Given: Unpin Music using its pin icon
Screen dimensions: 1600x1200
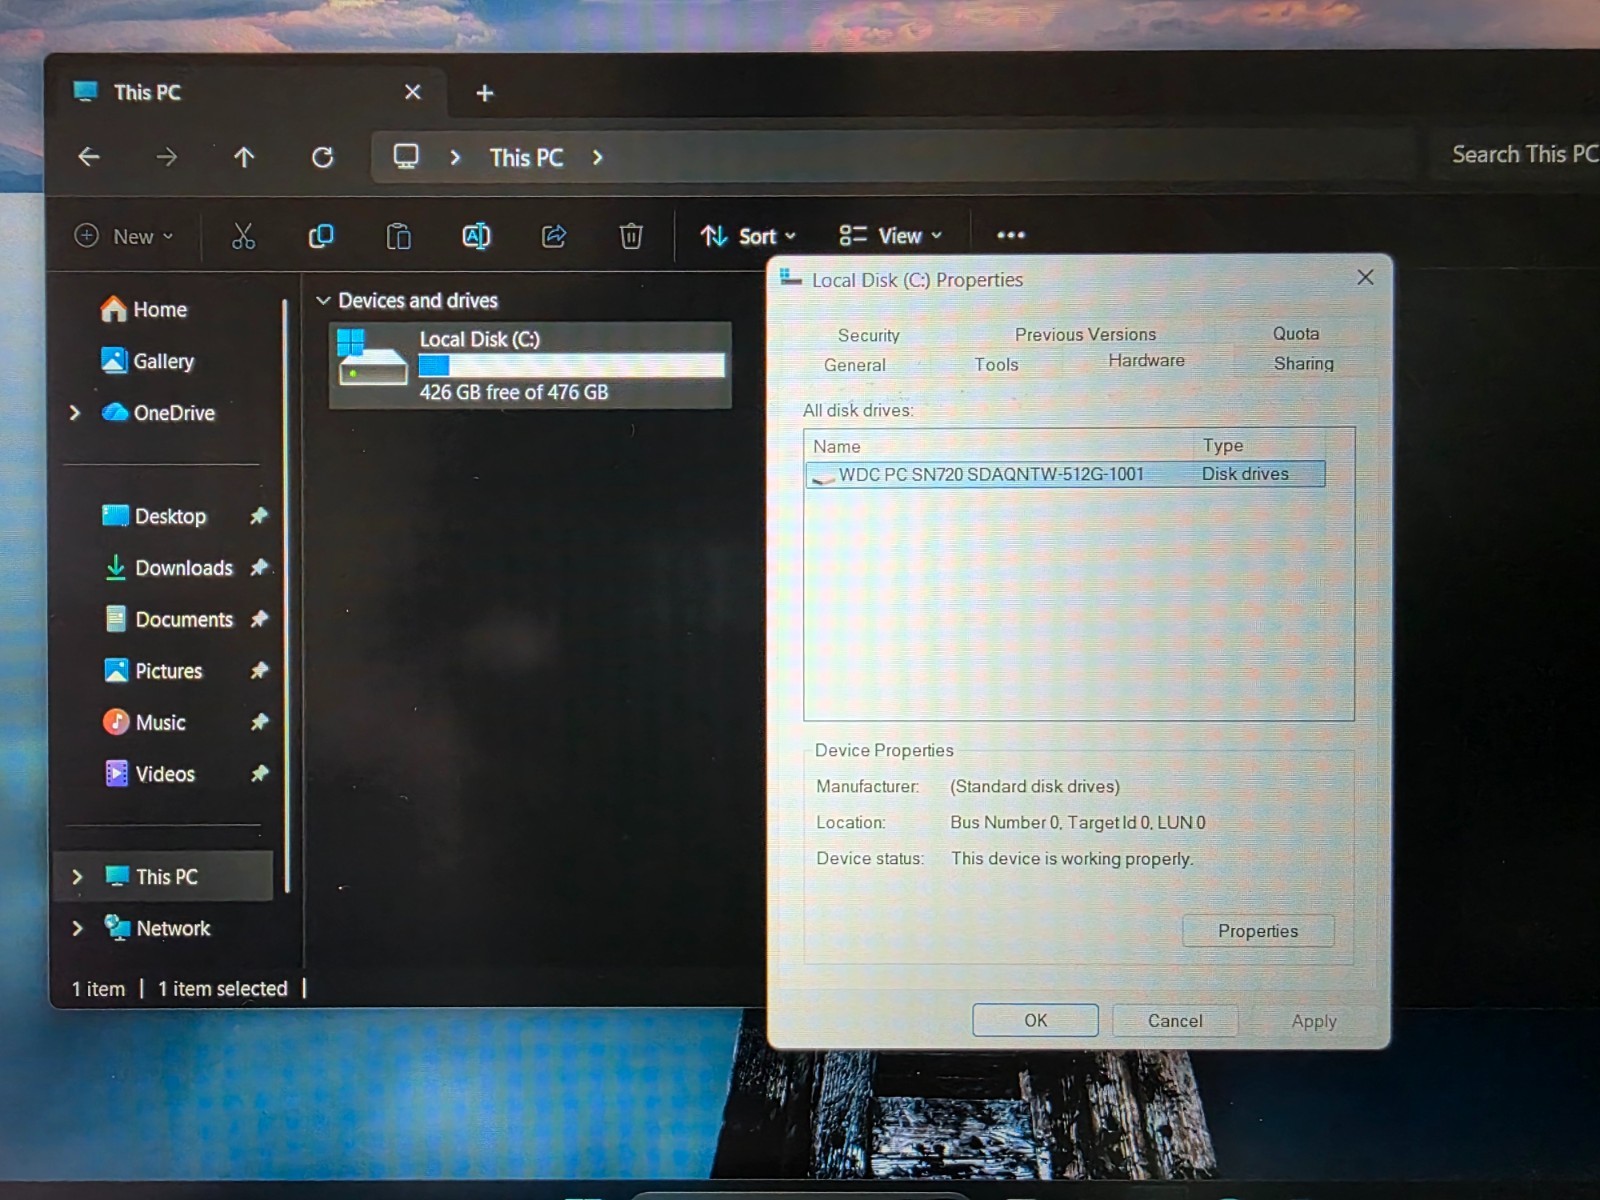Looking at the screenshot, I should [x=259, y=722].
